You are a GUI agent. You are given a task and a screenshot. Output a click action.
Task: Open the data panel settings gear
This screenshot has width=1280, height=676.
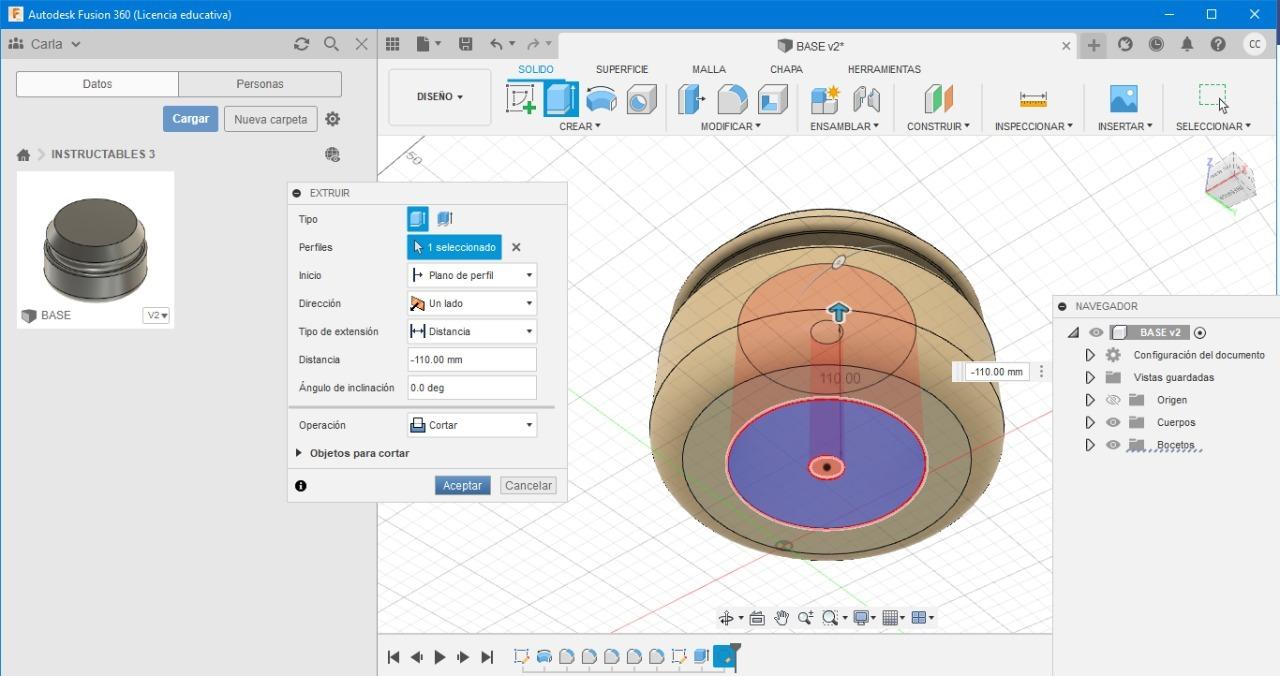click(333, 119)
